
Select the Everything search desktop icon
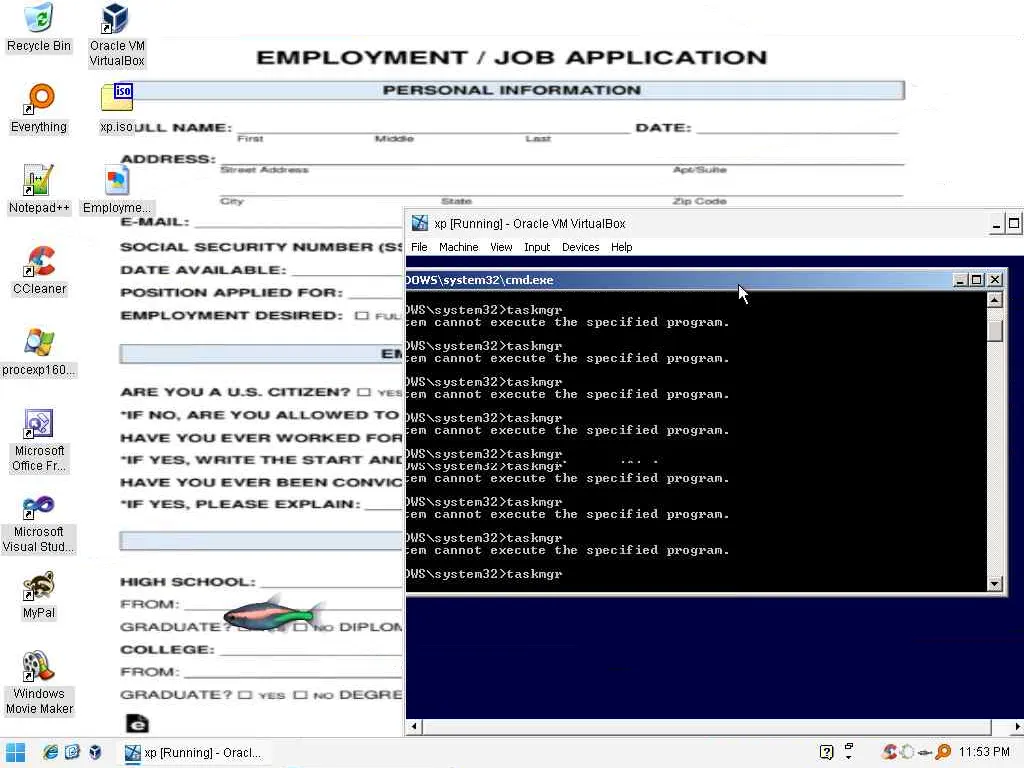pos(39,108)
